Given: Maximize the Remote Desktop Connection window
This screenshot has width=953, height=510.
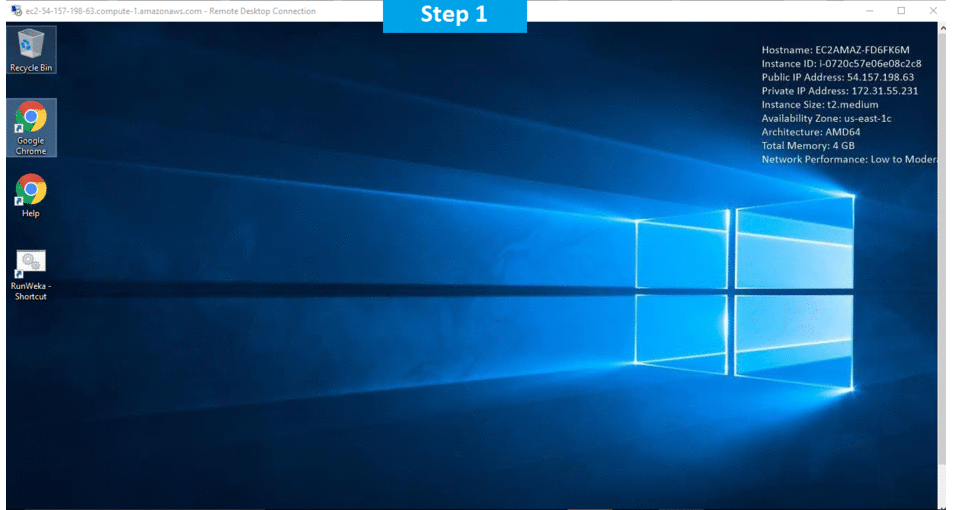Looking at the screenshot, I should 901,11.
